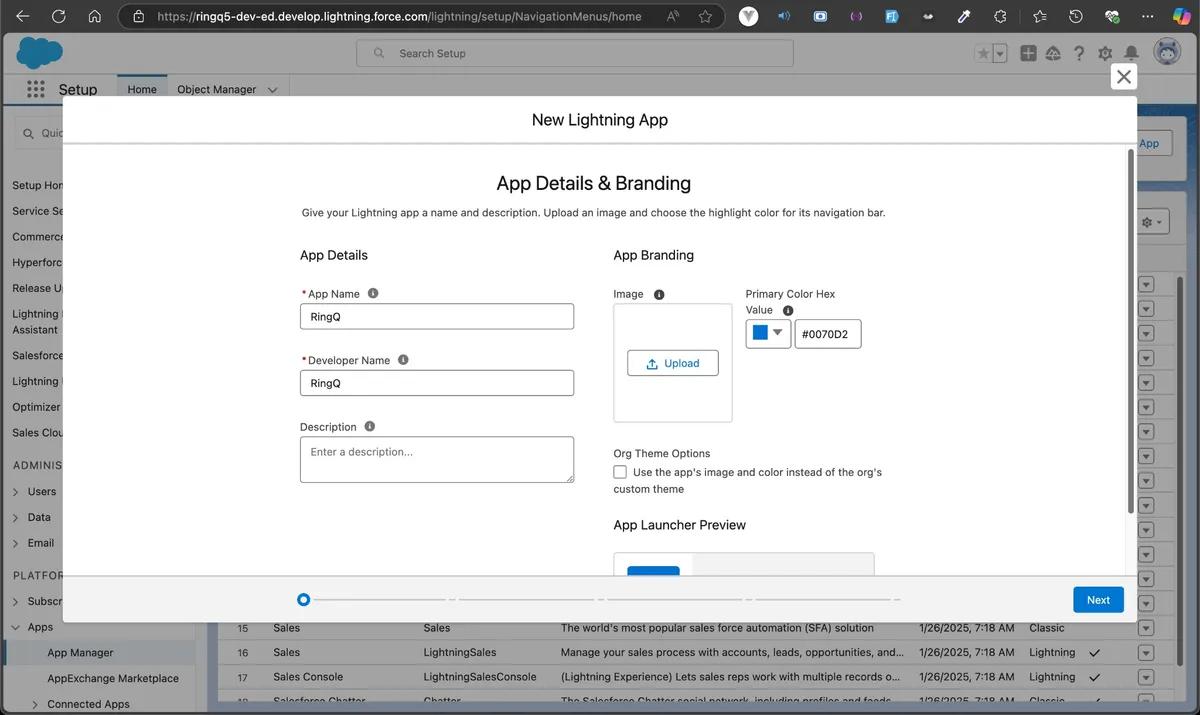Click the App Name info icon

pyautogui.click(x=373, y=293)
